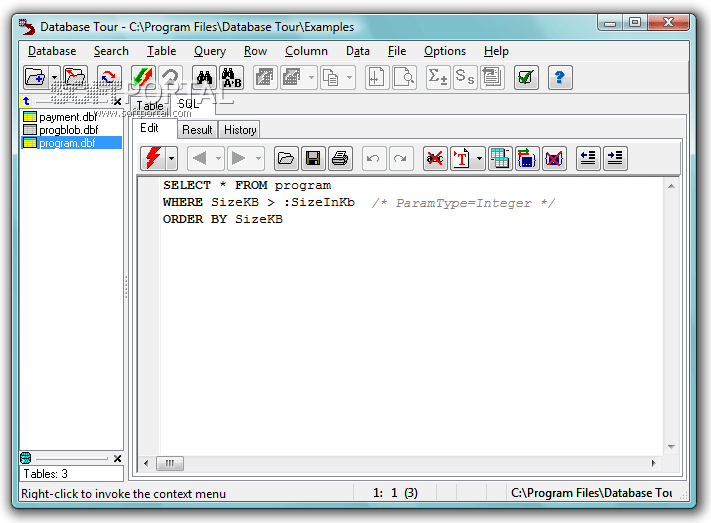711x523 pixels.
Task: Open the Query menu
Action: tap(209, 51)
